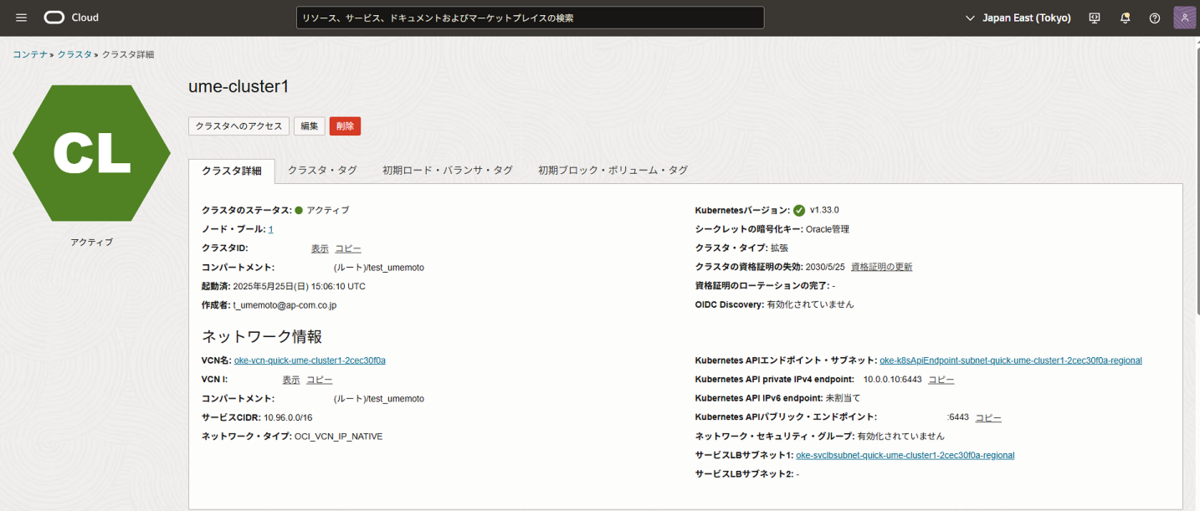Switch to the クラスタ・タグ tab
This screenshot has width=1200, height=511.
point(322,170)
